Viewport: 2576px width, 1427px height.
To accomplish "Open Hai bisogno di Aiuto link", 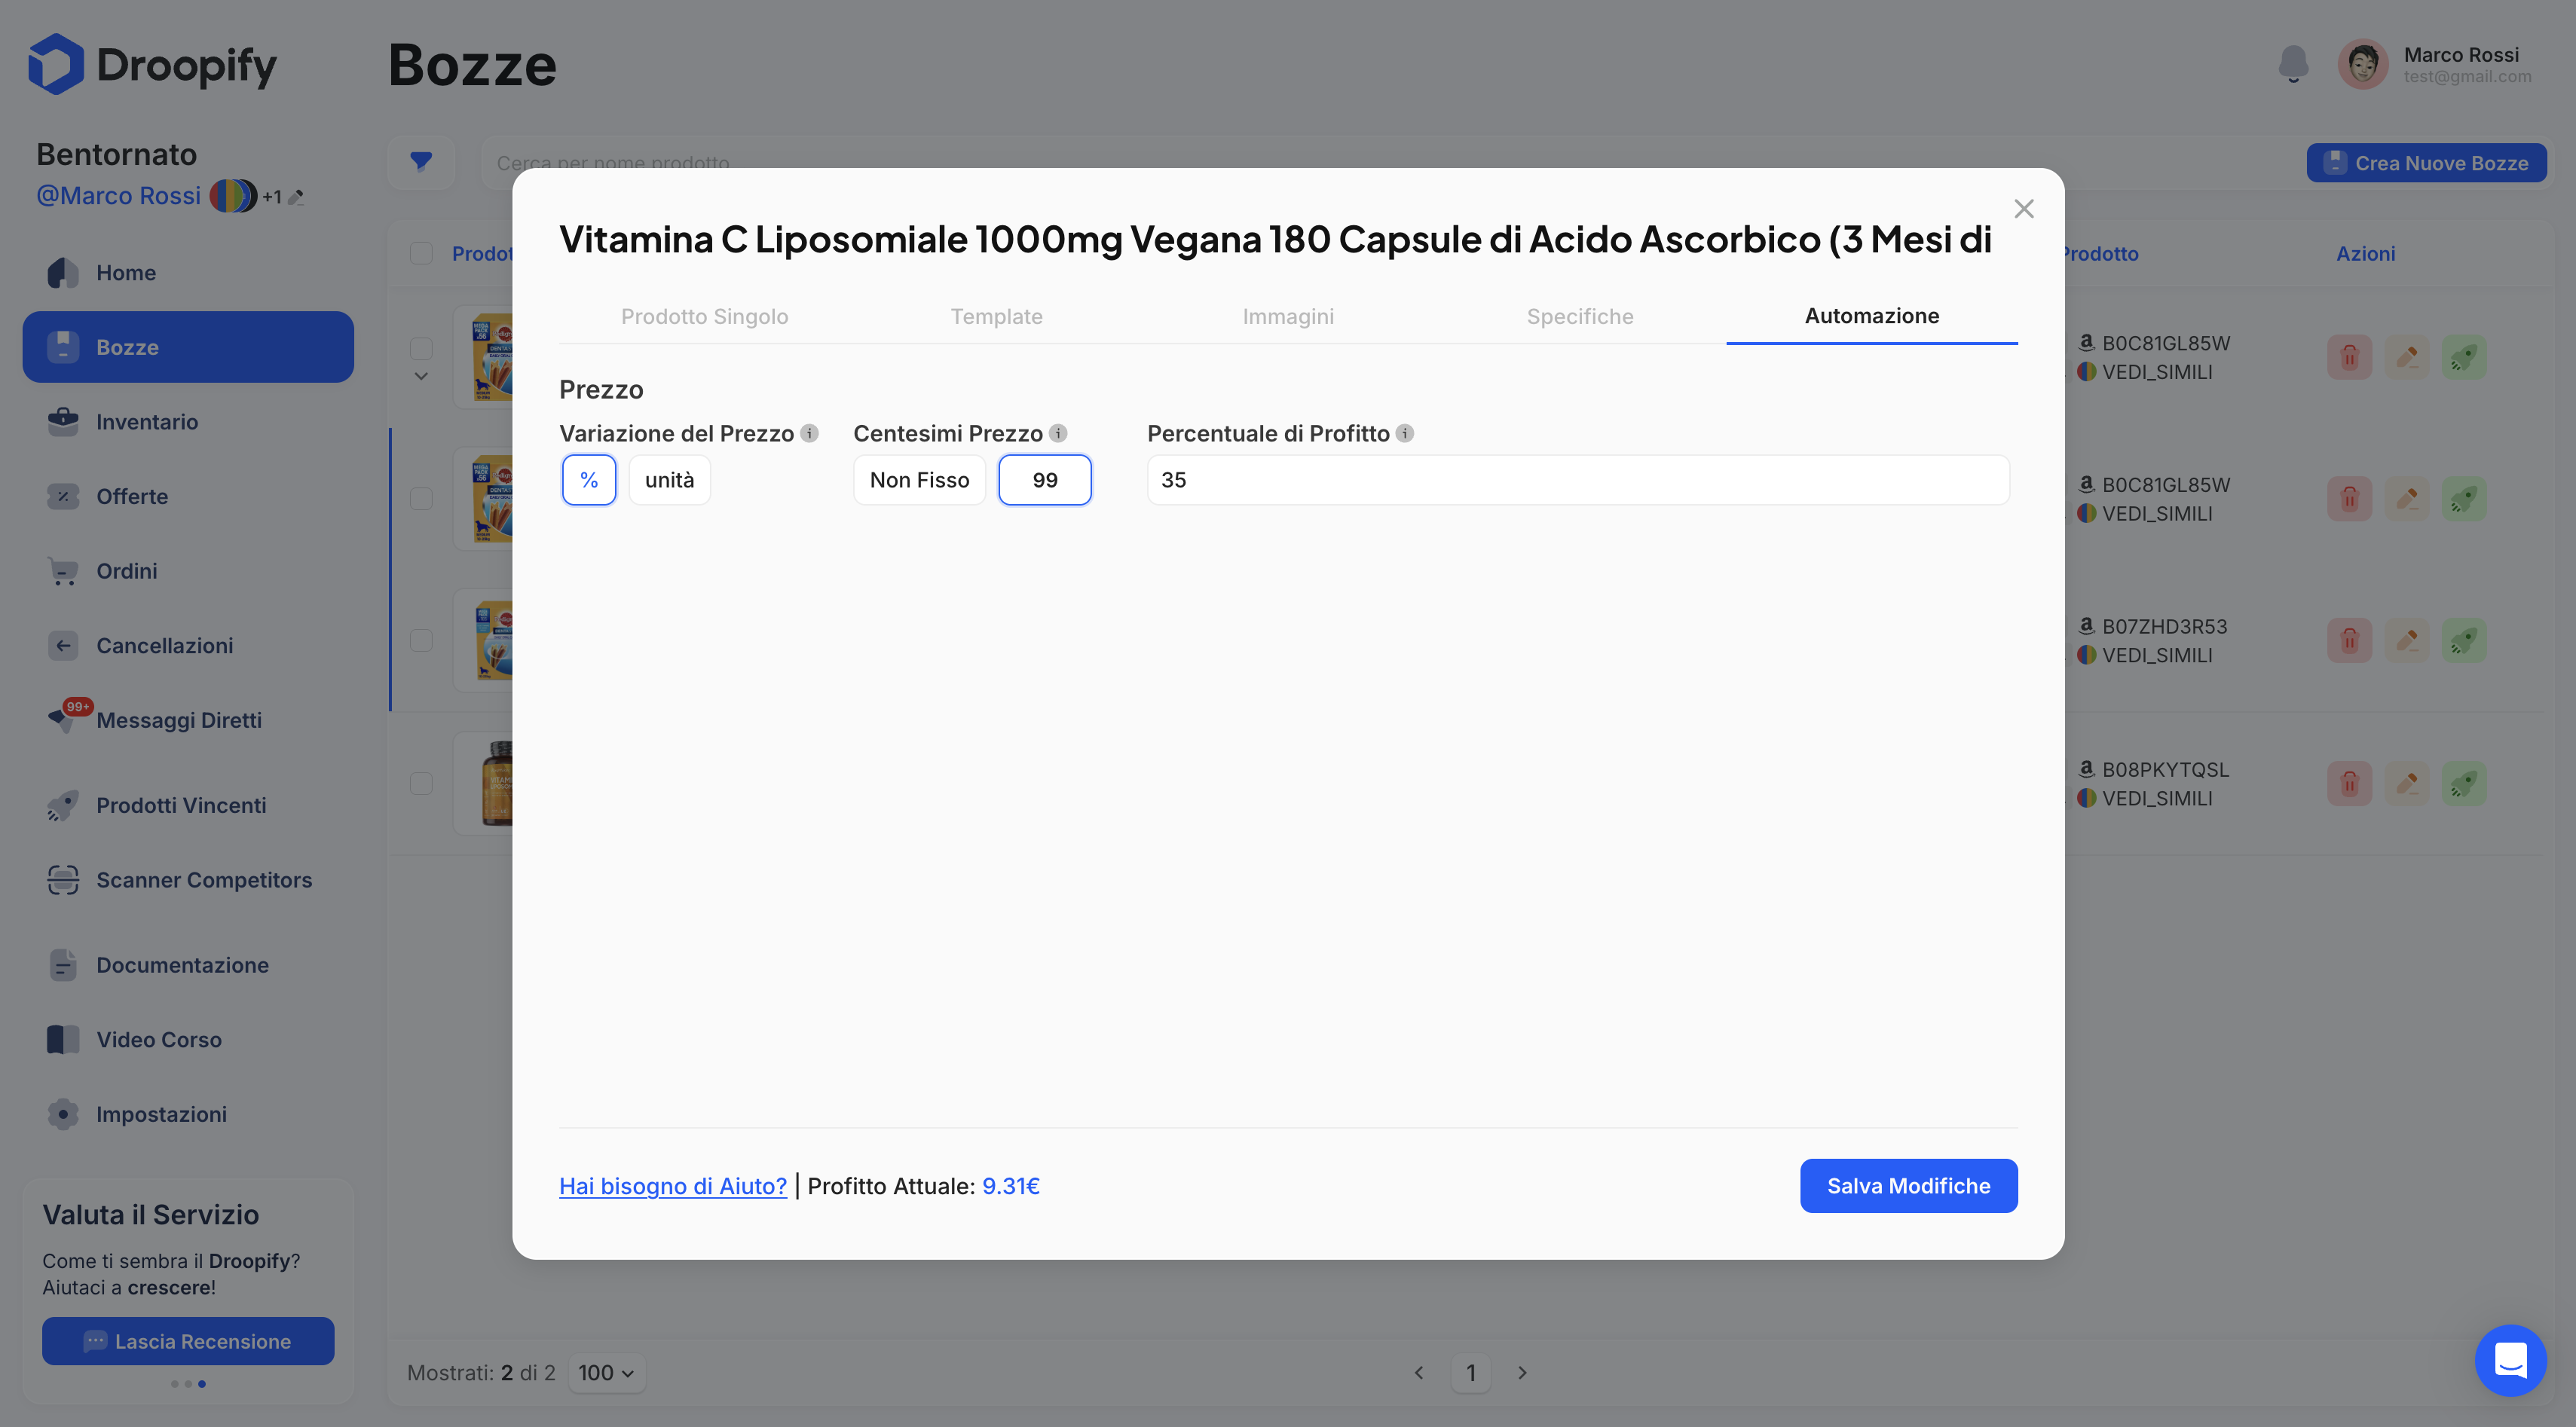I will (673, 1186).
